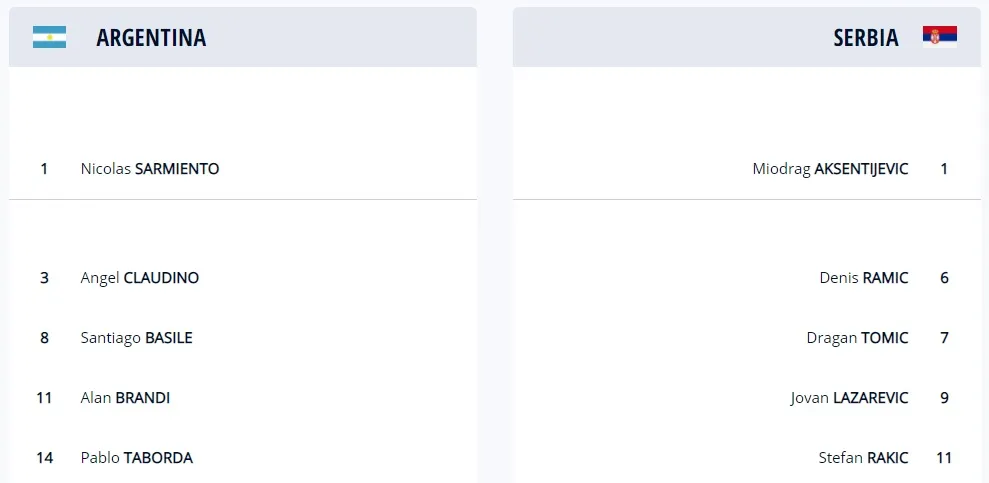
Task: Open Denis RAMIC's player profile
Action: pos(863,278)
